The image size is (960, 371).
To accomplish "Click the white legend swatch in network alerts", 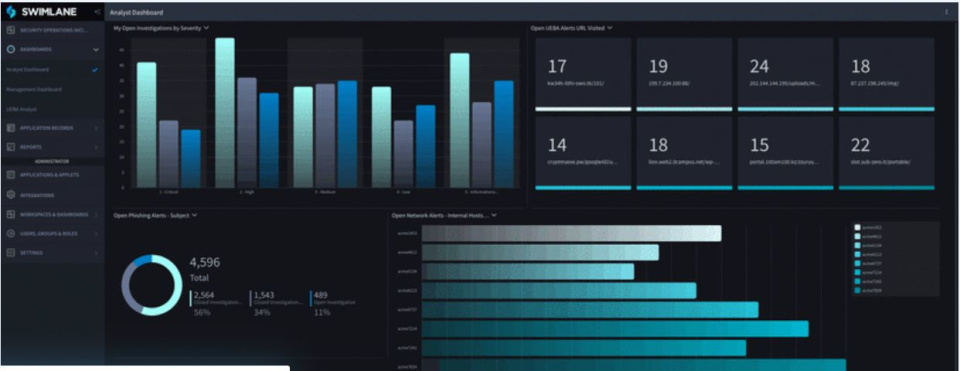I will click(x=857, y=227).
